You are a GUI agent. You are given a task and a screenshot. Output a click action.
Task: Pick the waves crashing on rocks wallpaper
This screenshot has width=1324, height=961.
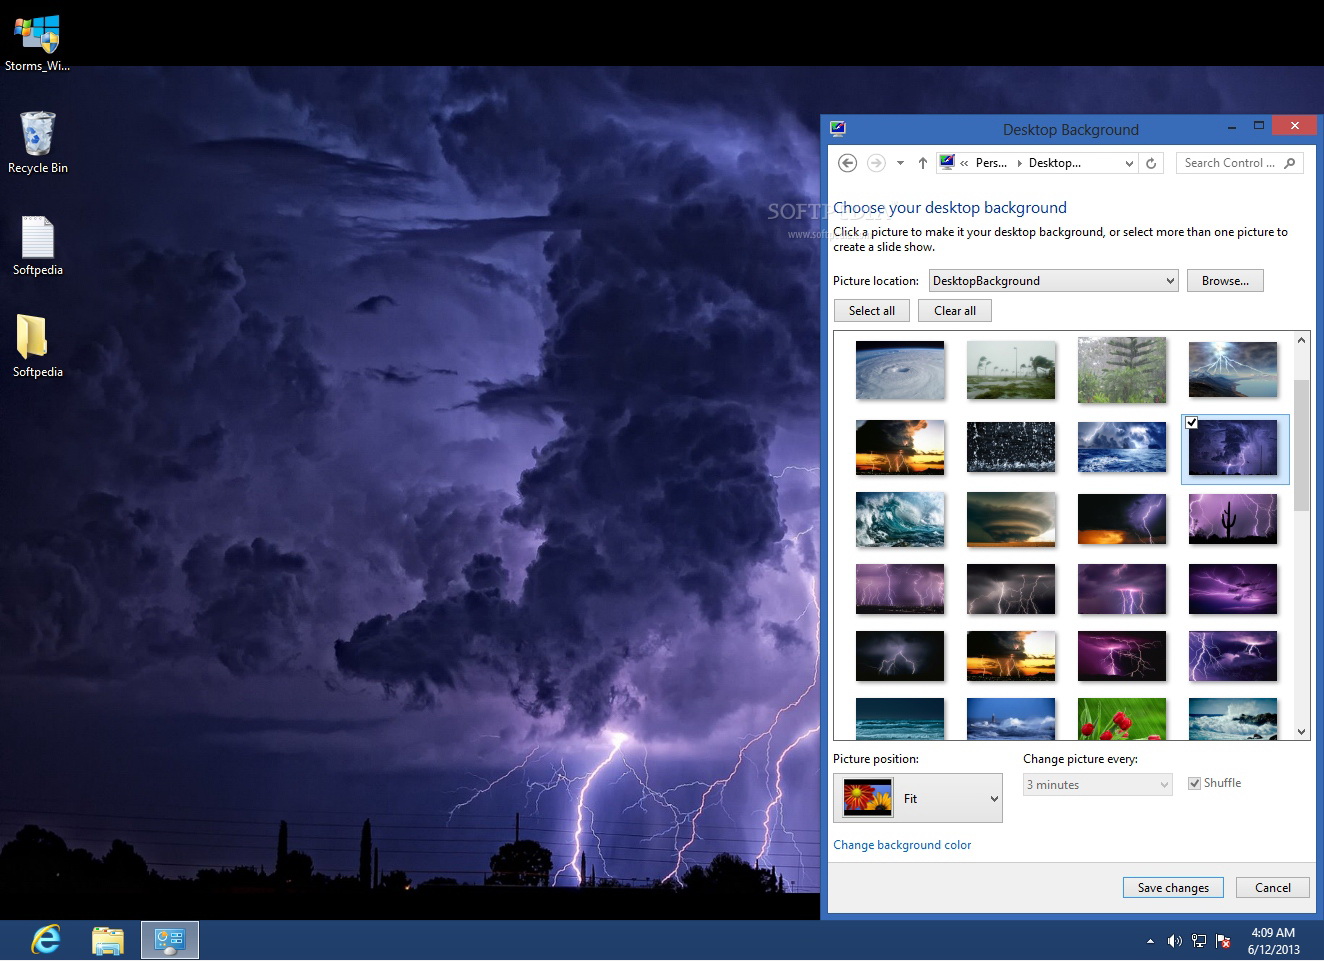tap(1233, 718)
